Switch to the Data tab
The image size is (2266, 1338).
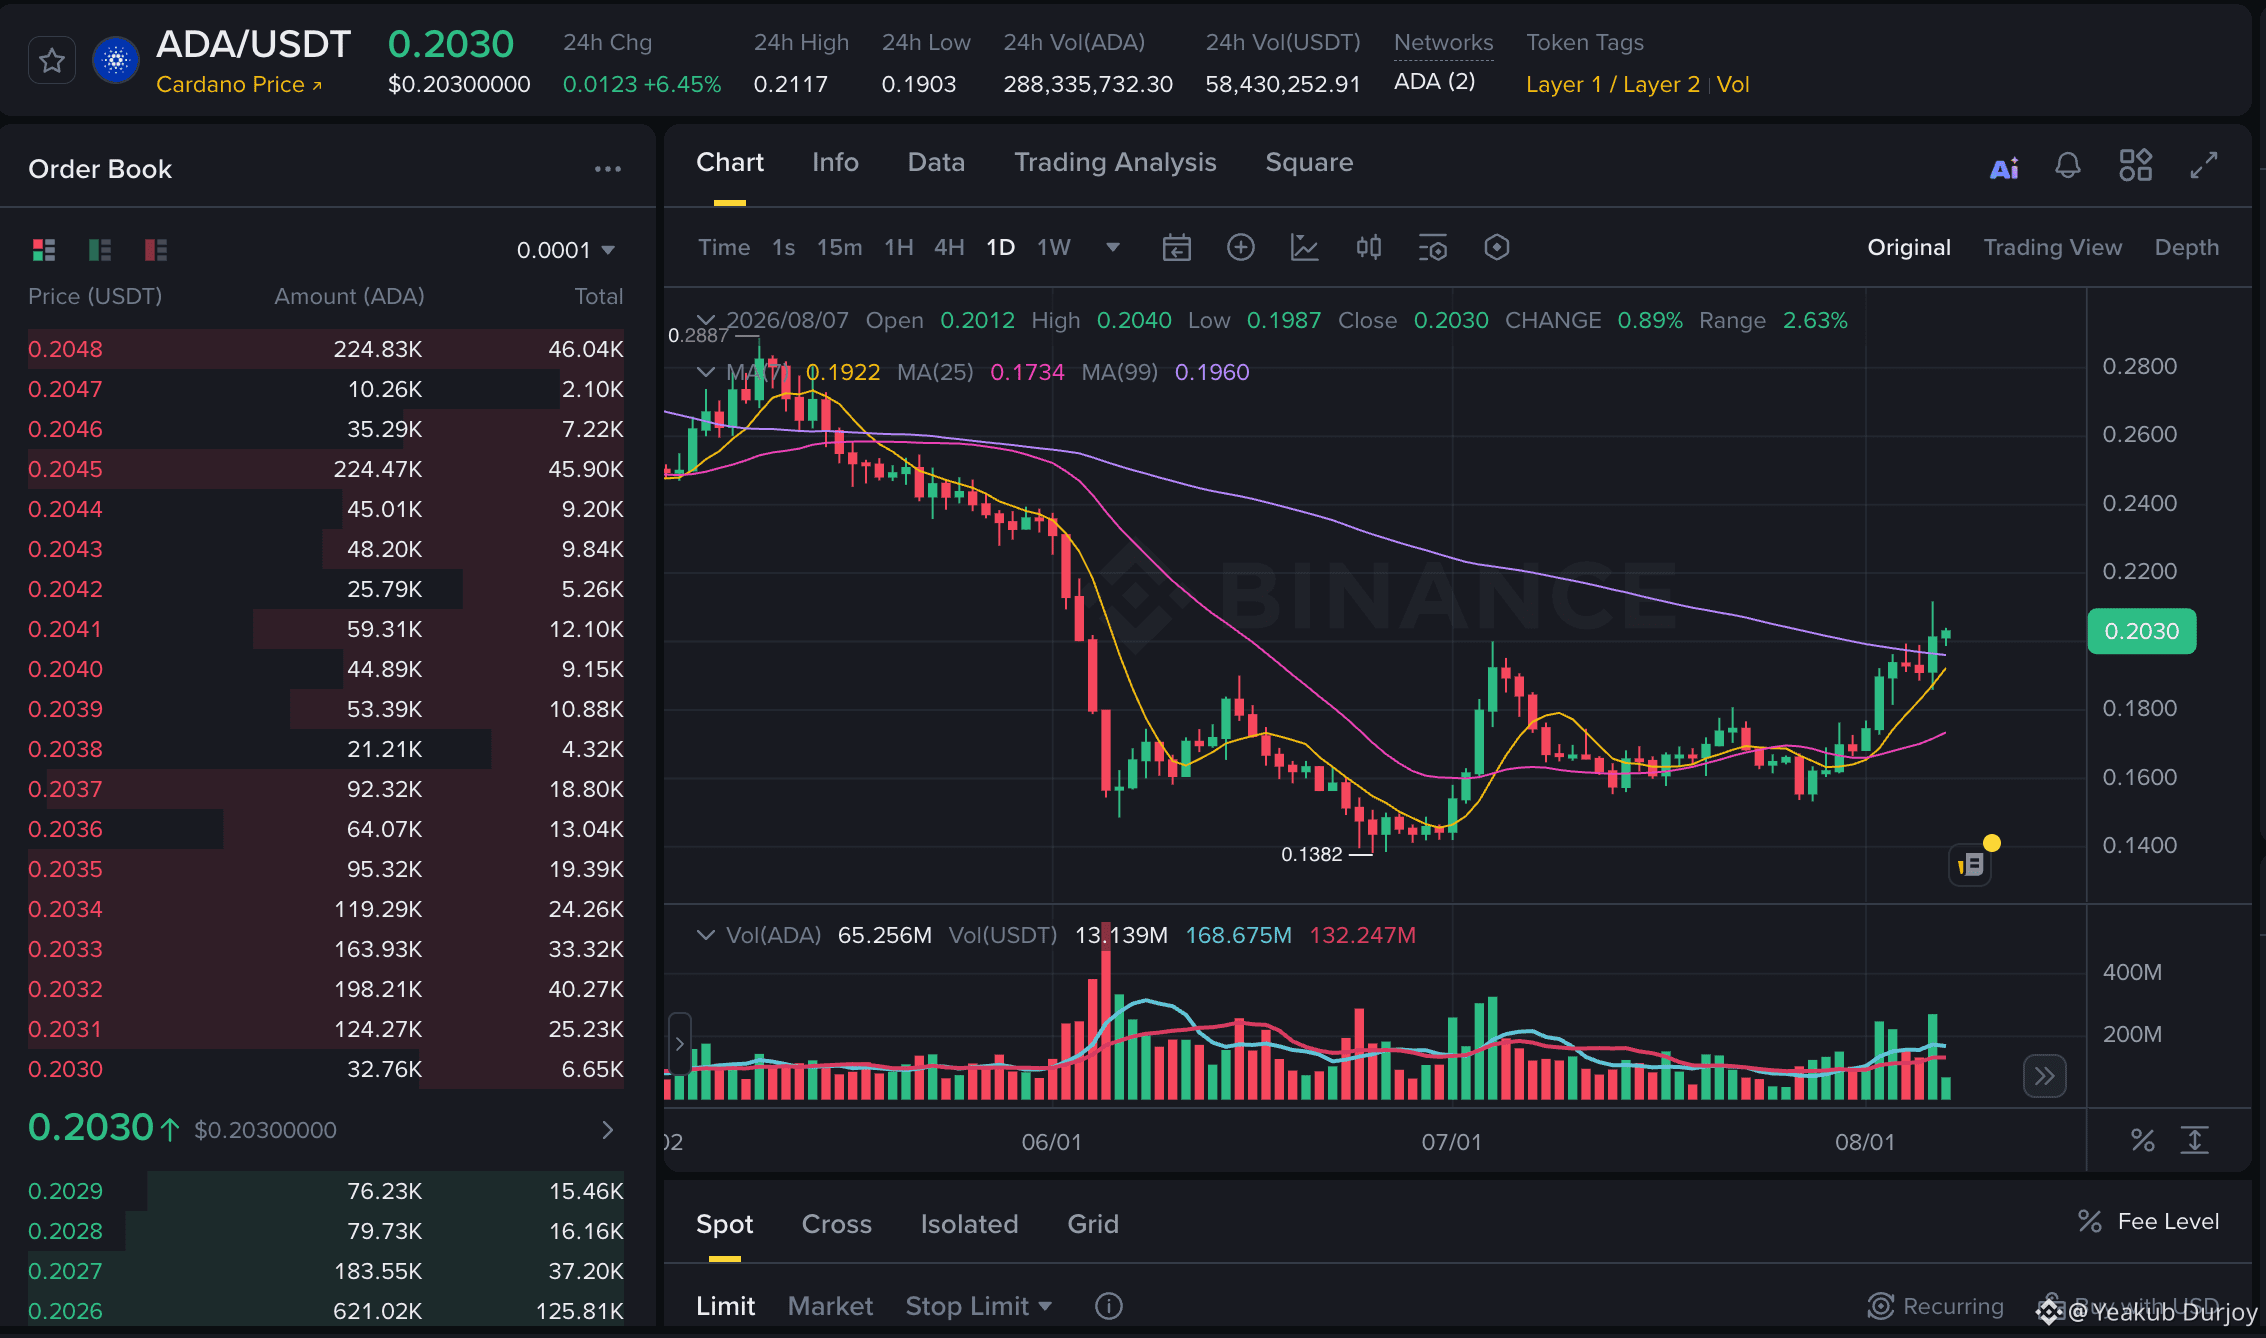click(x=936, y=163)
